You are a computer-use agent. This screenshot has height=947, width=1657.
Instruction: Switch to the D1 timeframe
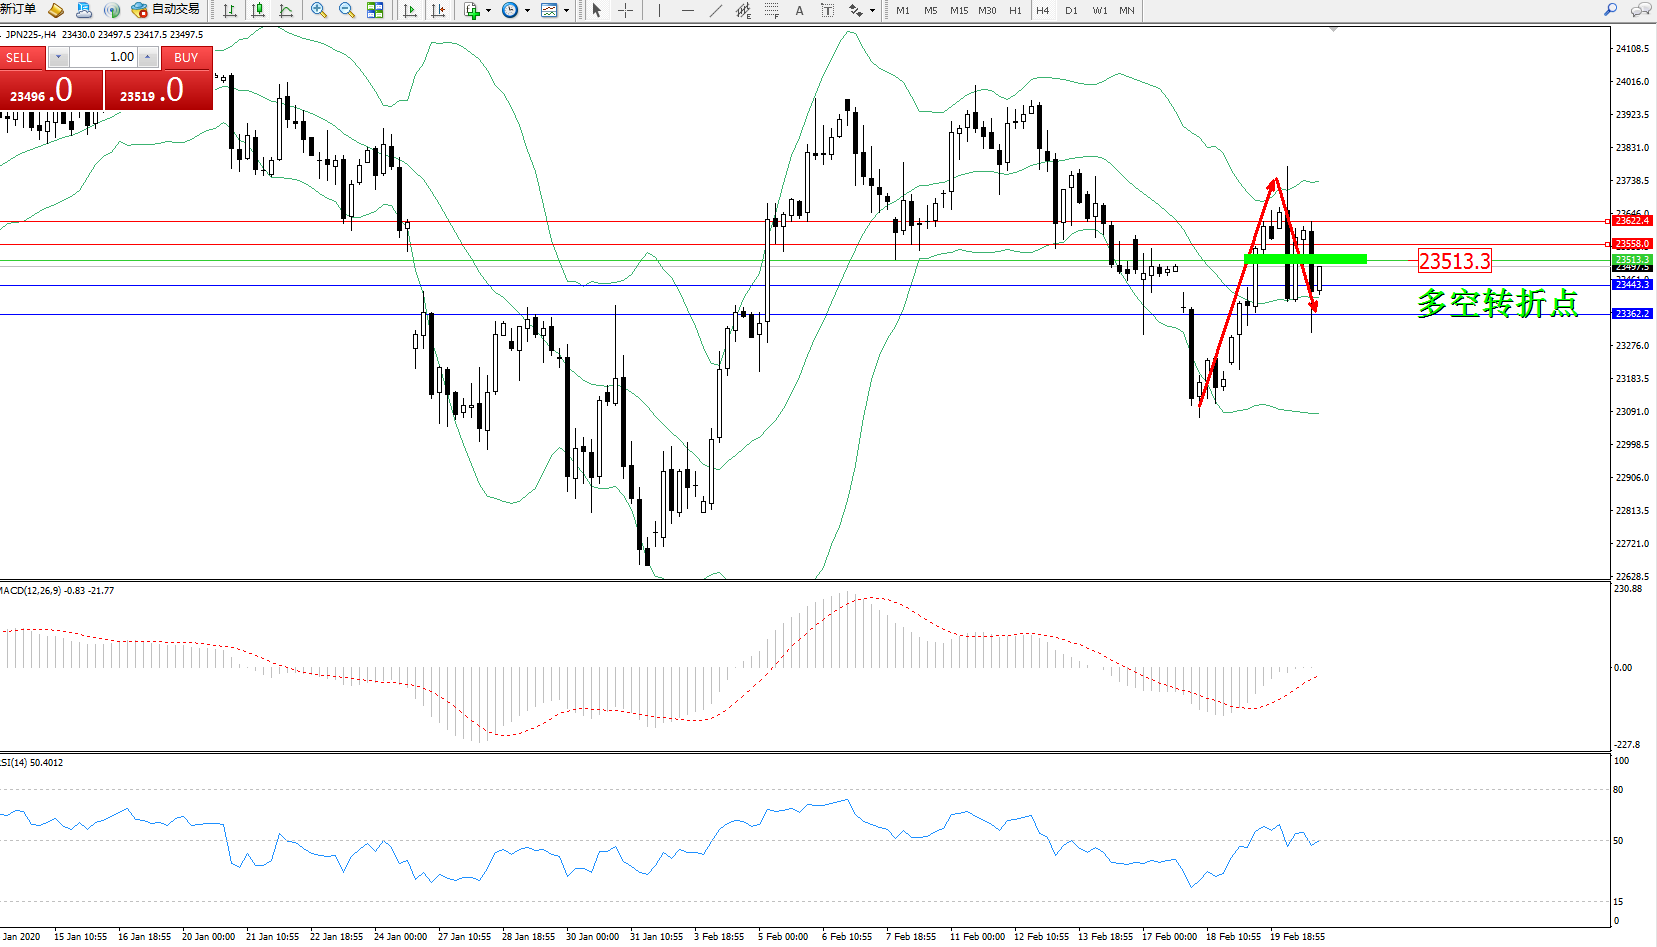coord(1071,10)
